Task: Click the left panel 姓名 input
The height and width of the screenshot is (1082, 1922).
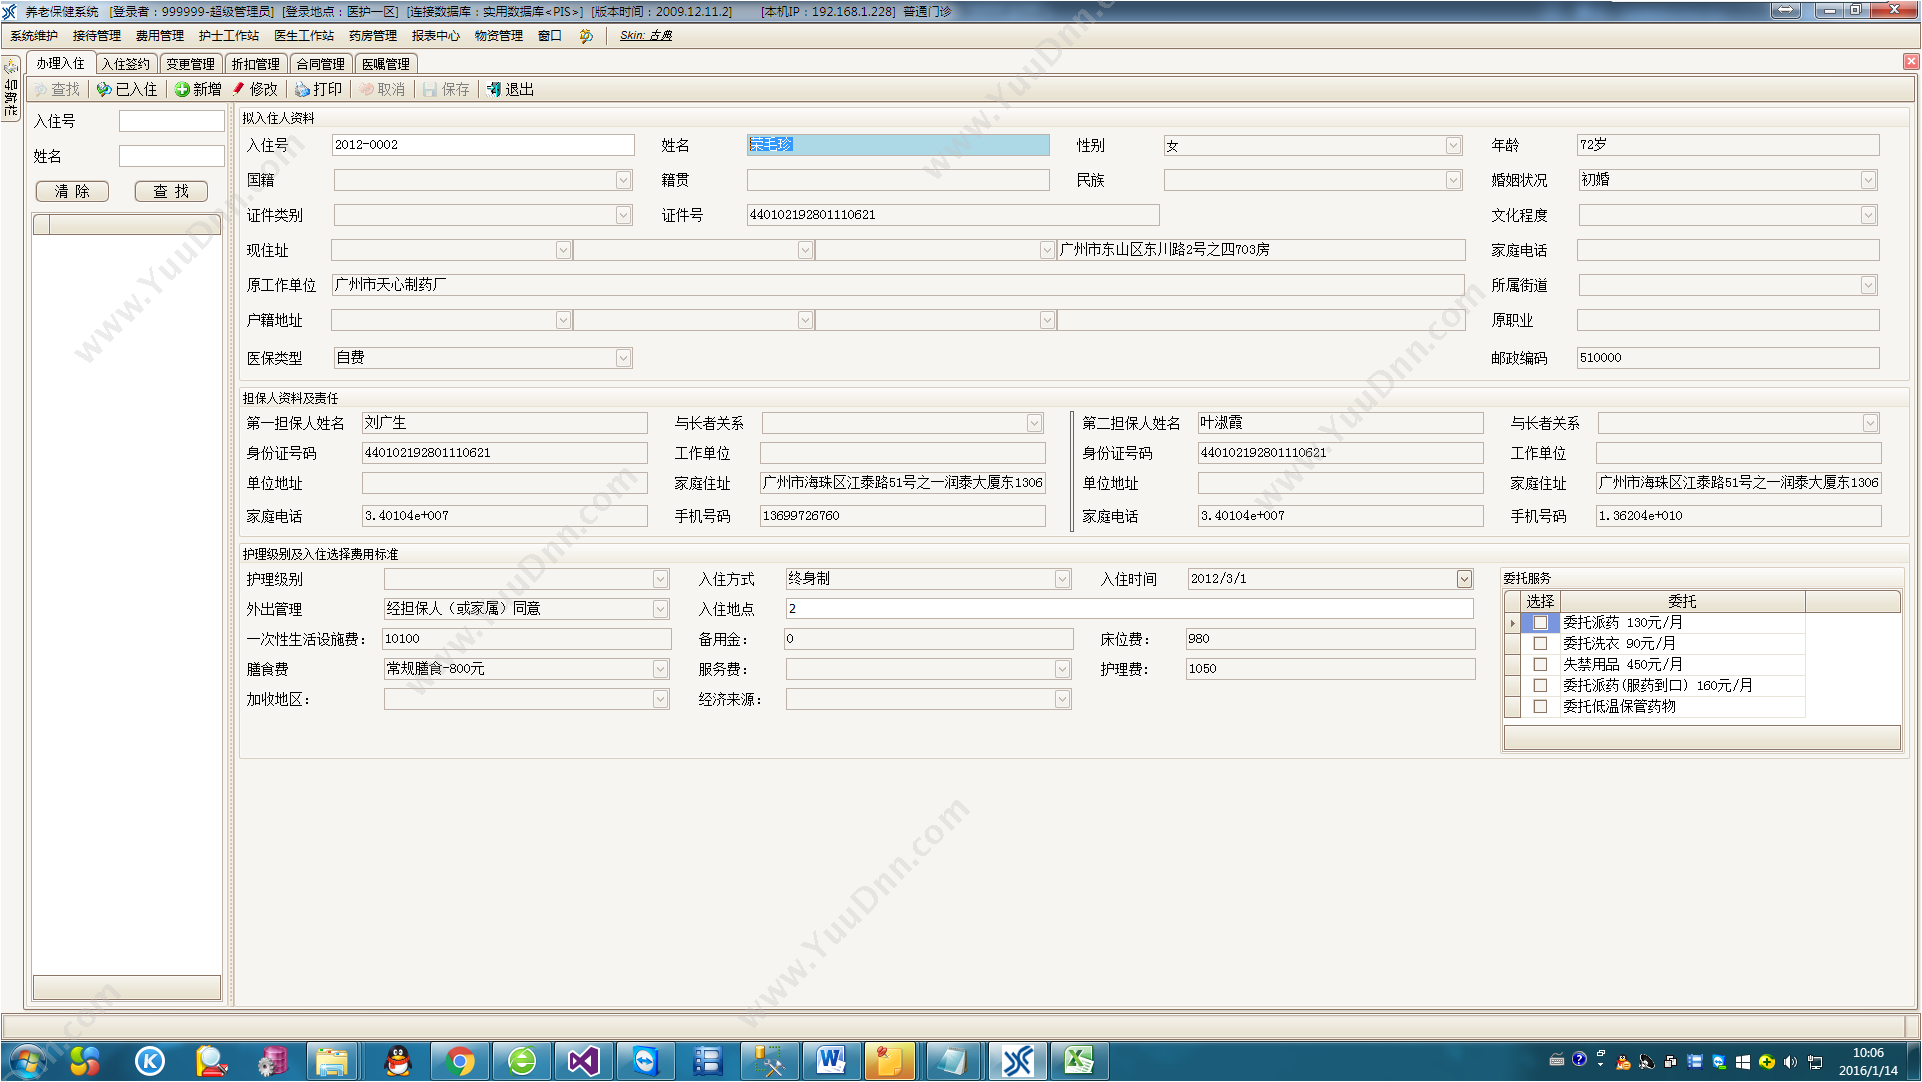Action: [172, 156]
